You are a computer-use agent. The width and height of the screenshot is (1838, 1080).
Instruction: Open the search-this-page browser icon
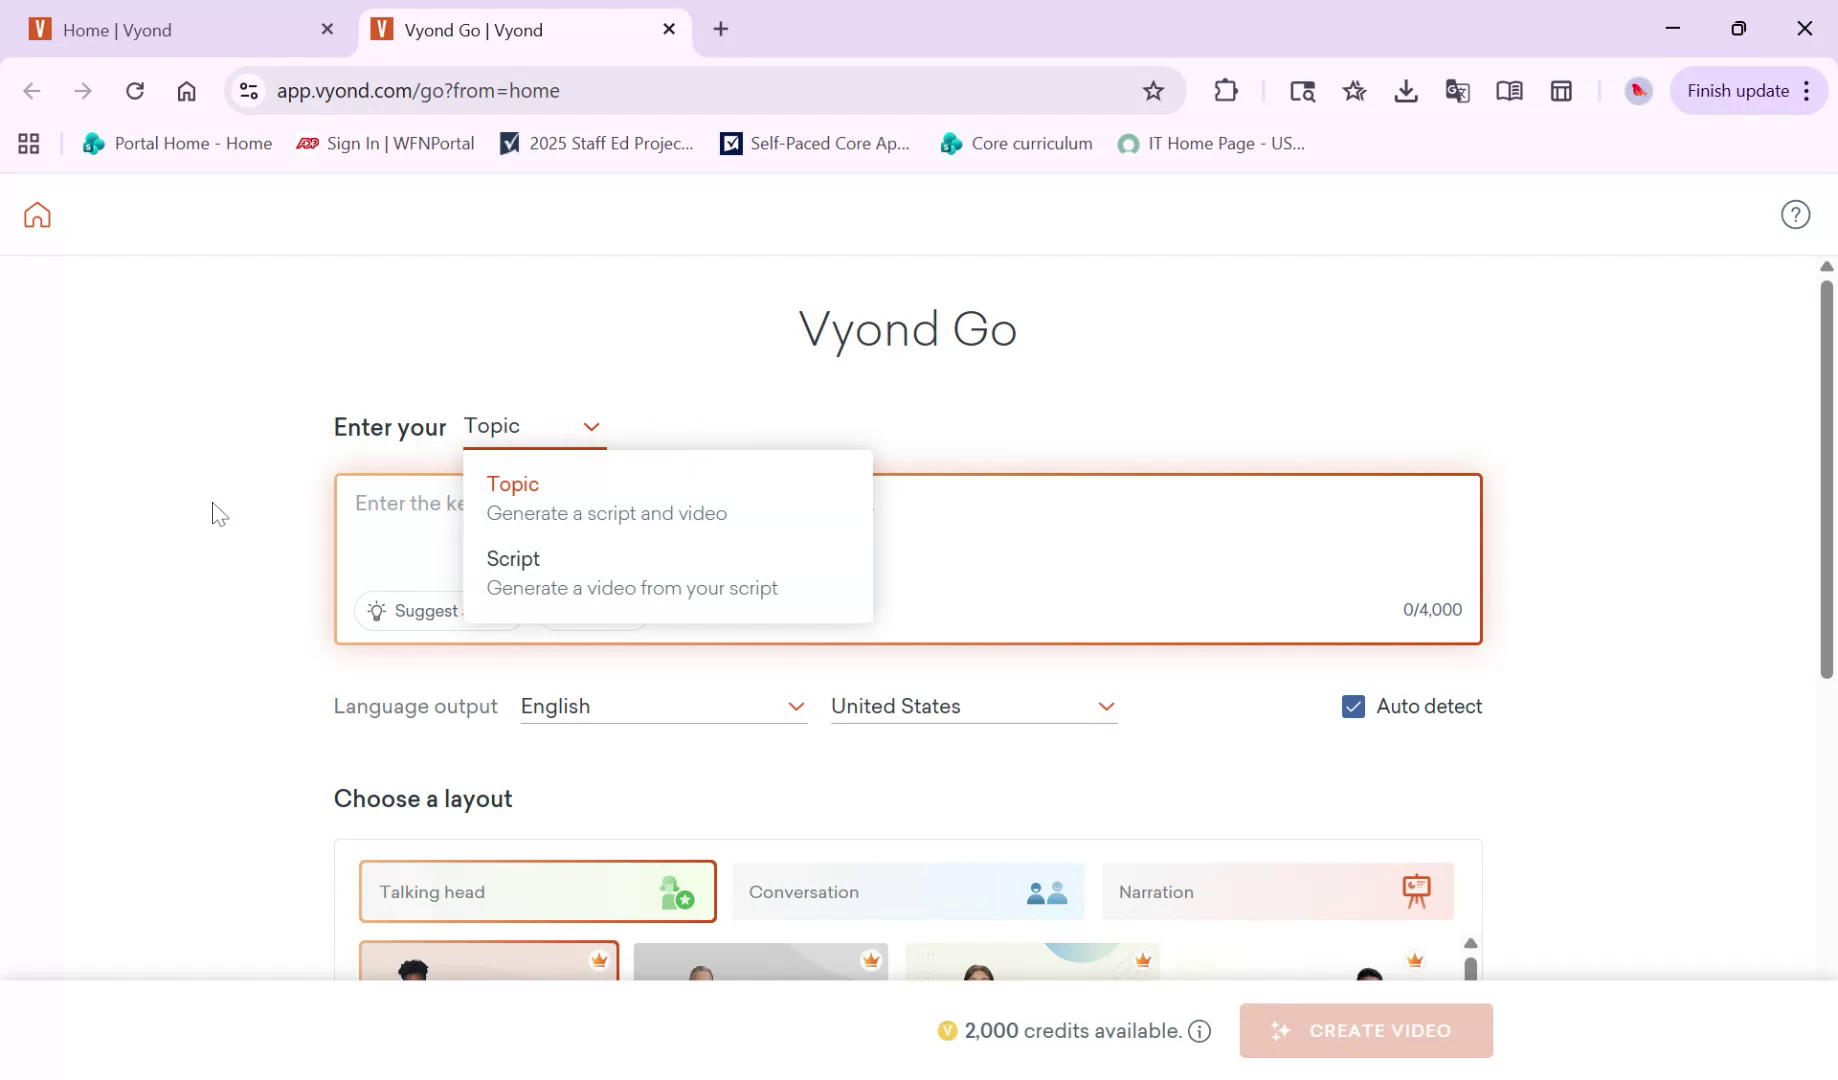(x=1302, y=90)
